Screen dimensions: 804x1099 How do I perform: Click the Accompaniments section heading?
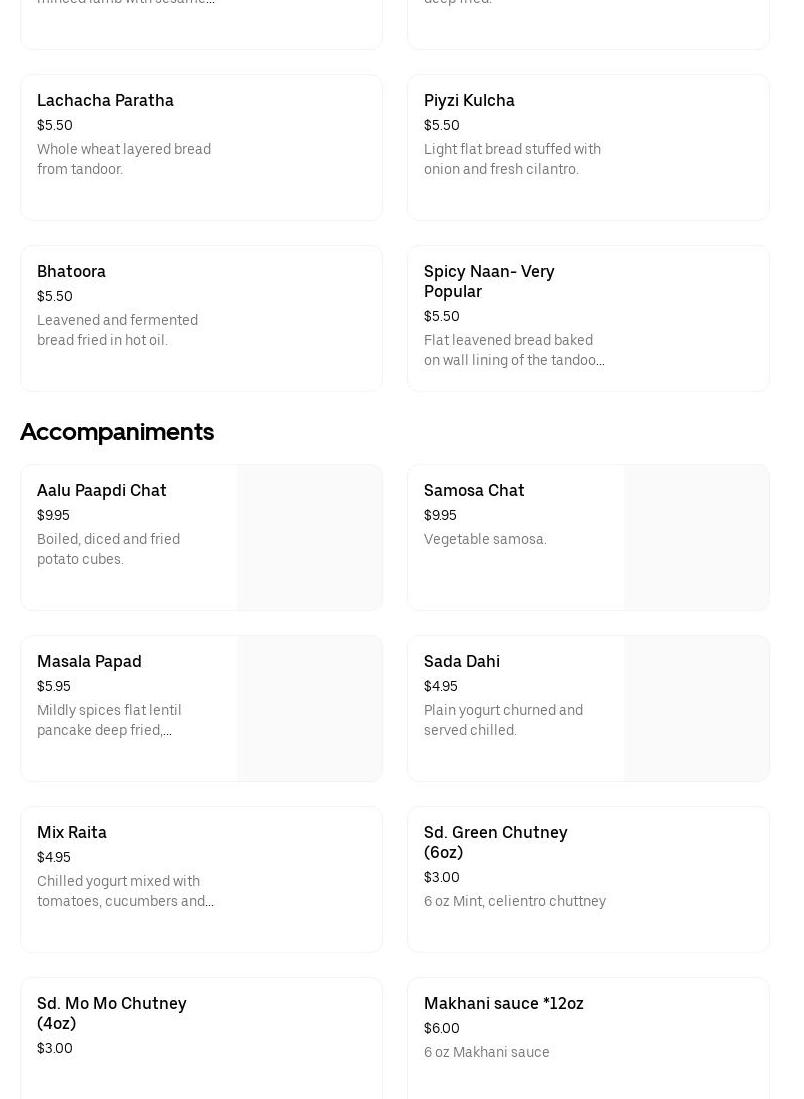[x=117, y=432]
